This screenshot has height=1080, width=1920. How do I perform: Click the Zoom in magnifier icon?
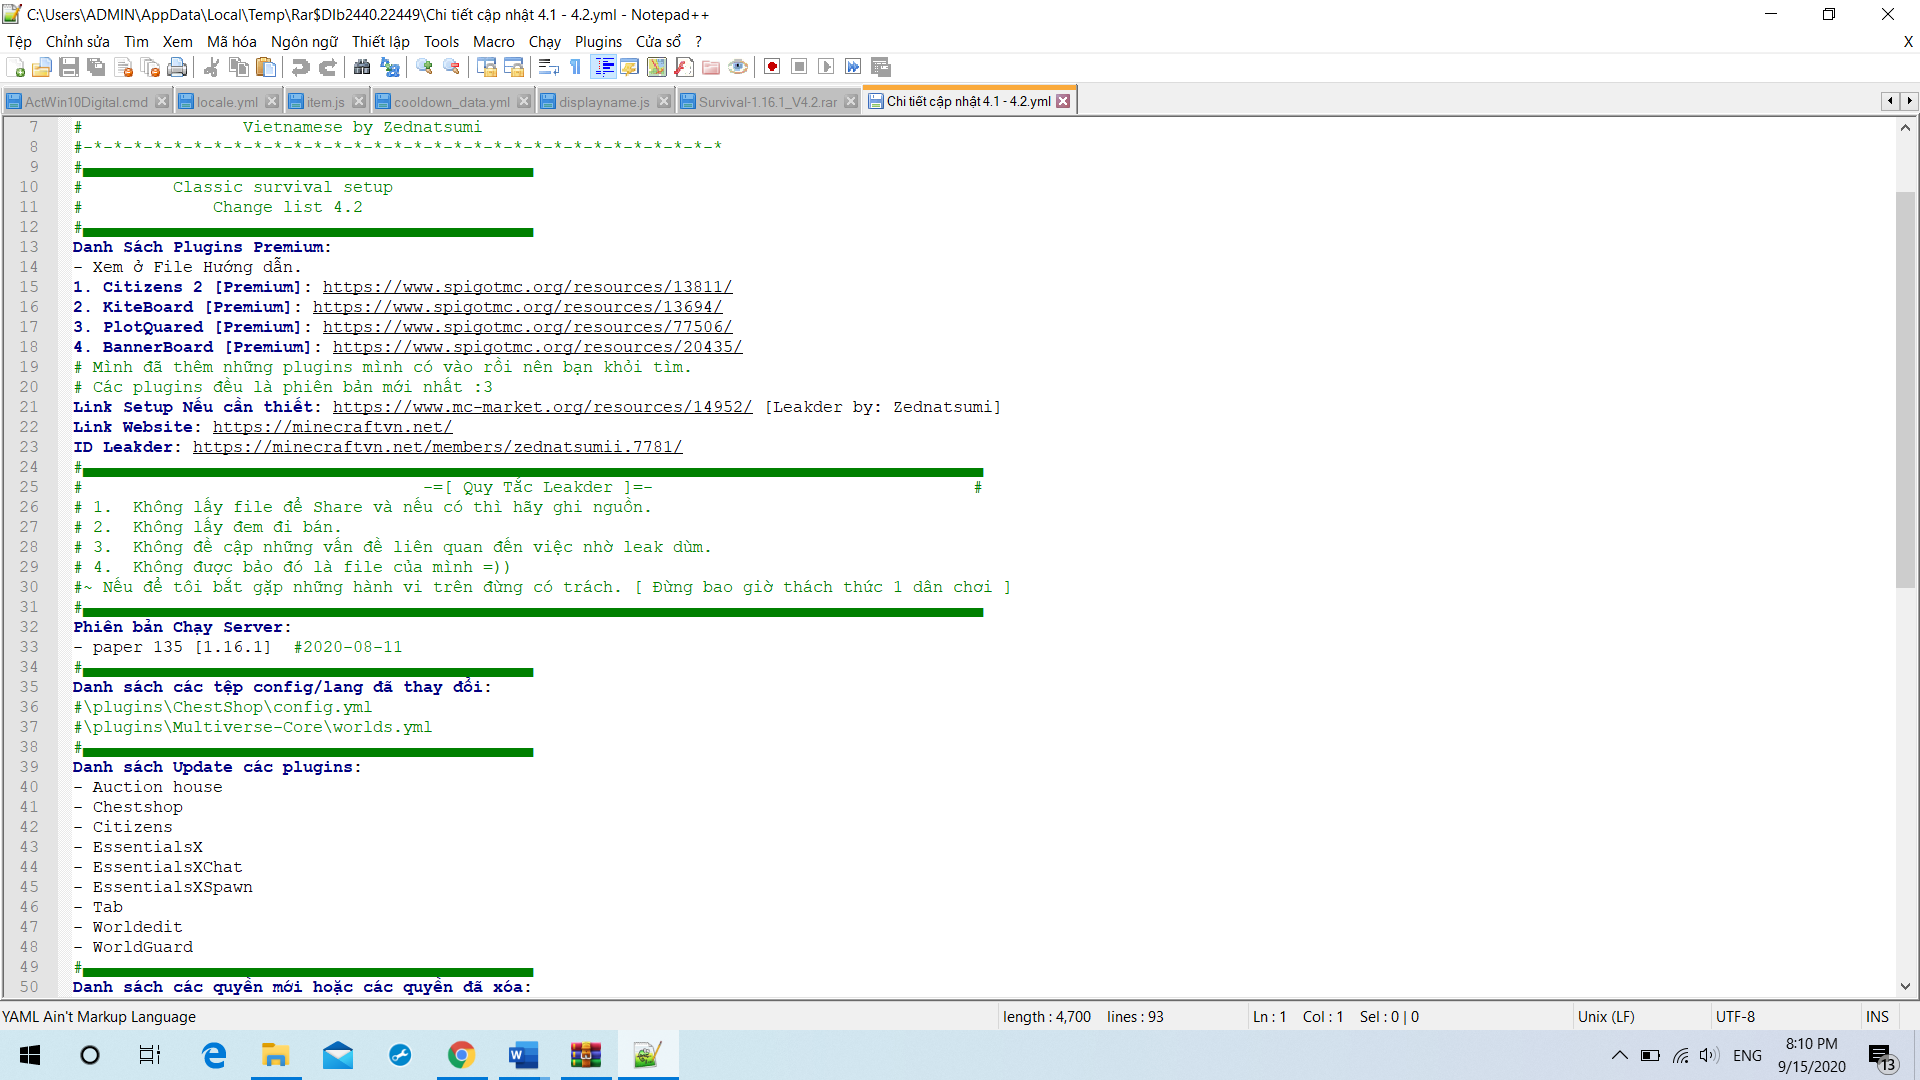pos(425,67)
